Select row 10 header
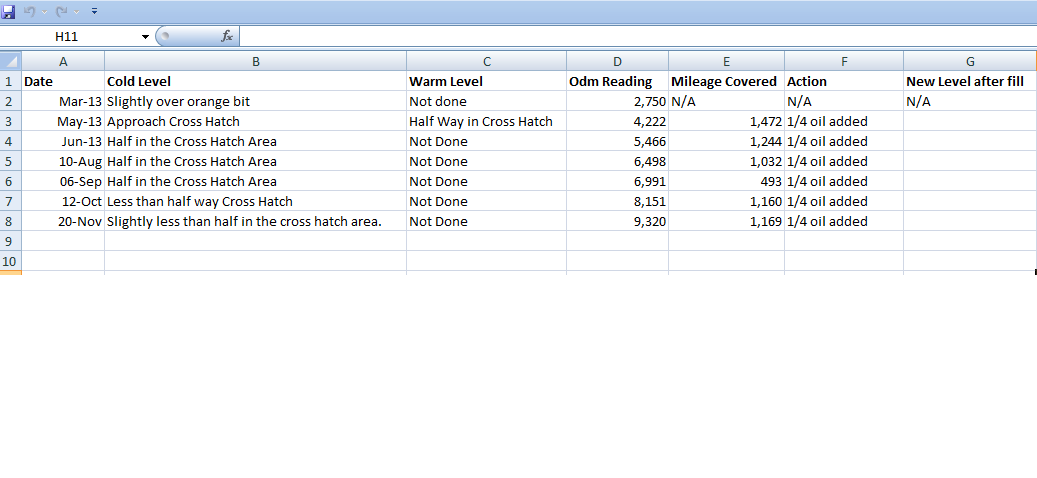The image size is (1037, 478). point(11,261)
